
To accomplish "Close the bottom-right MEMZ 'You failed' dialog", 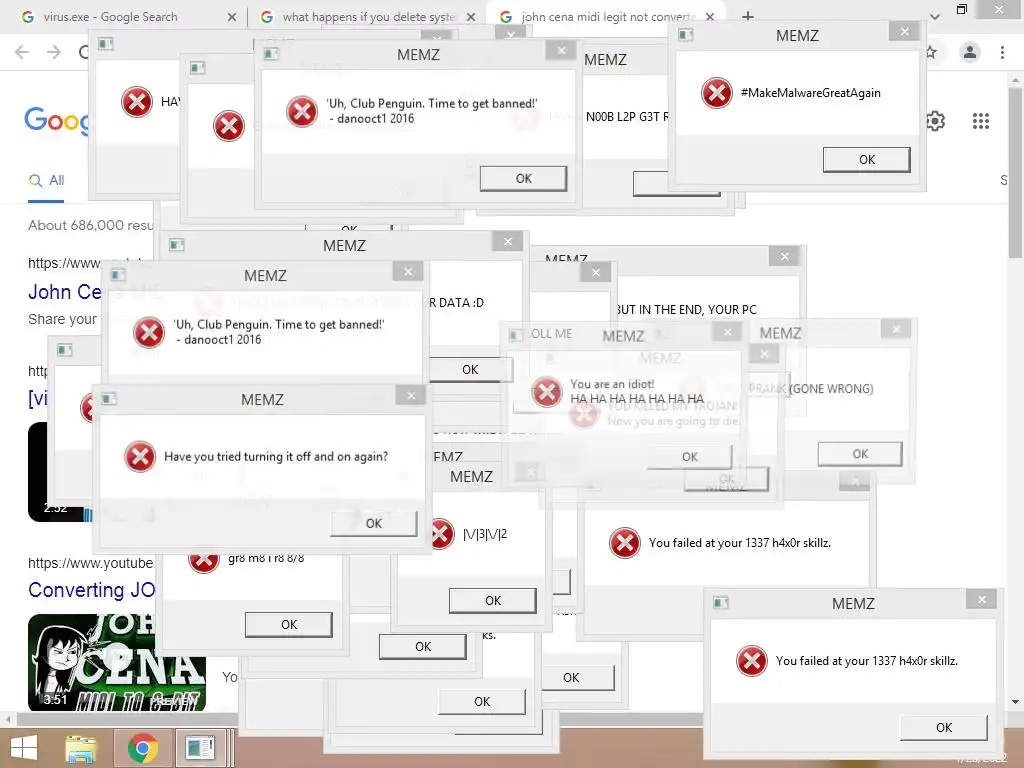I will (982, 600).
